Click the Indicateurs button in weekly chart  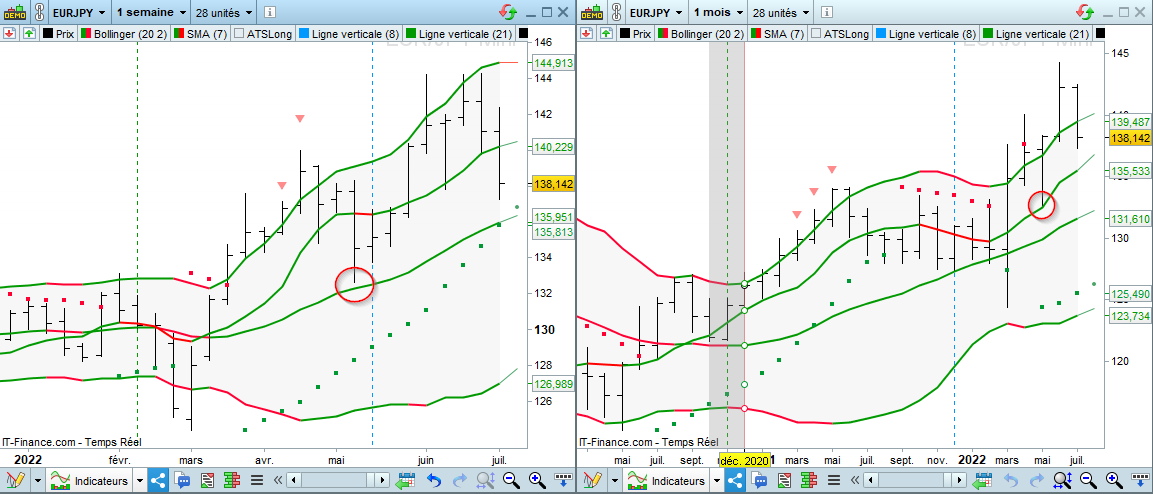89,481
